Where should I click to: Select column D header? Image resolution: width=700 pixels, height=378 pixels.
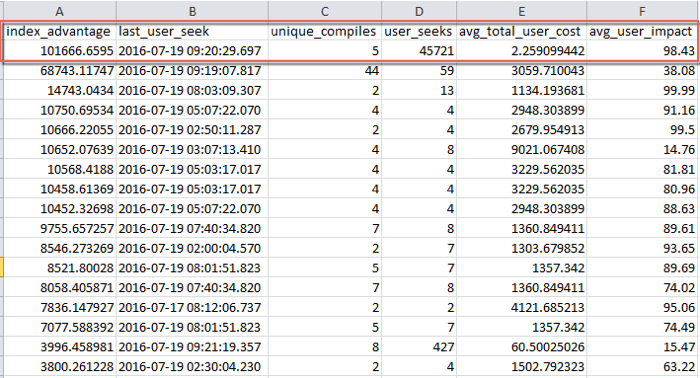pos(419,11)
